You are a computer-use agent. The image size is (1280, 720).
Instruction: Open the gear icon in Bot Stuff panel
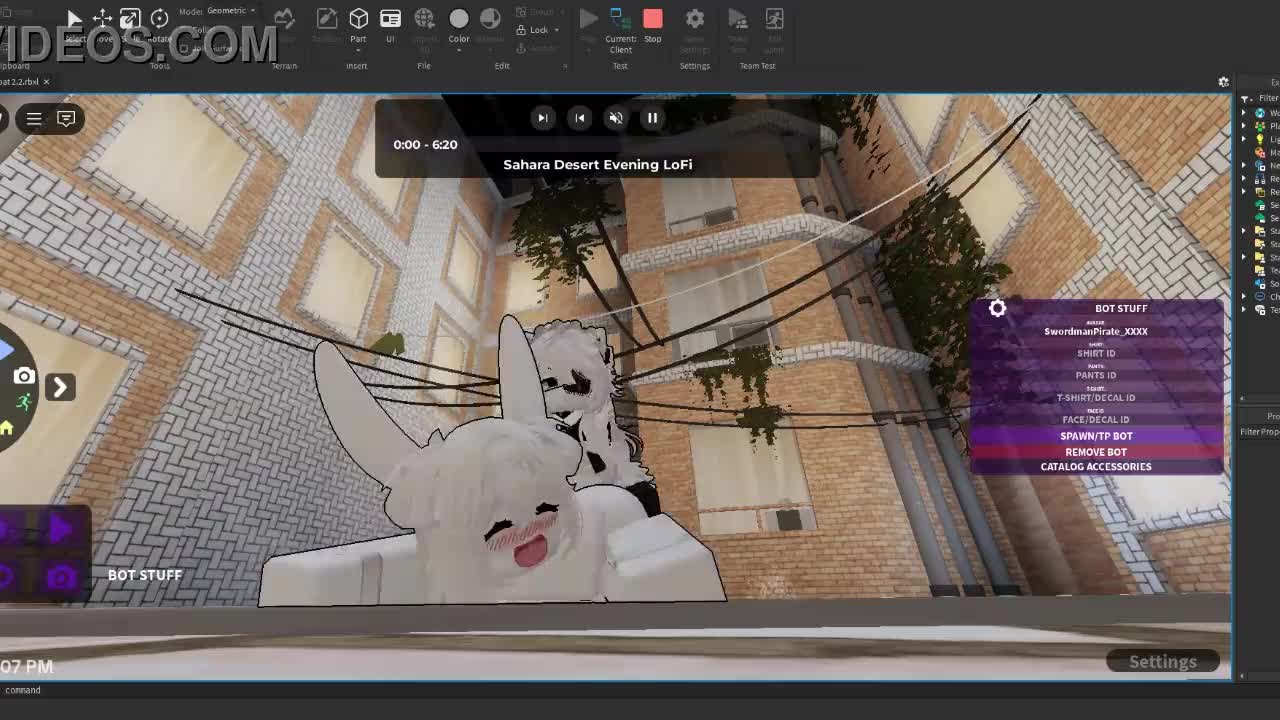click(997, 309)
